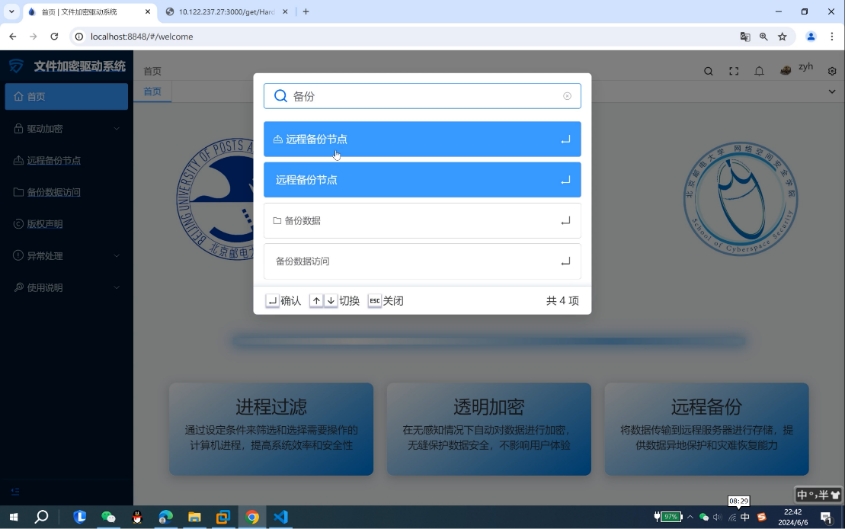Open system settings gear icon
846x529 pixels.
point(832,71)
